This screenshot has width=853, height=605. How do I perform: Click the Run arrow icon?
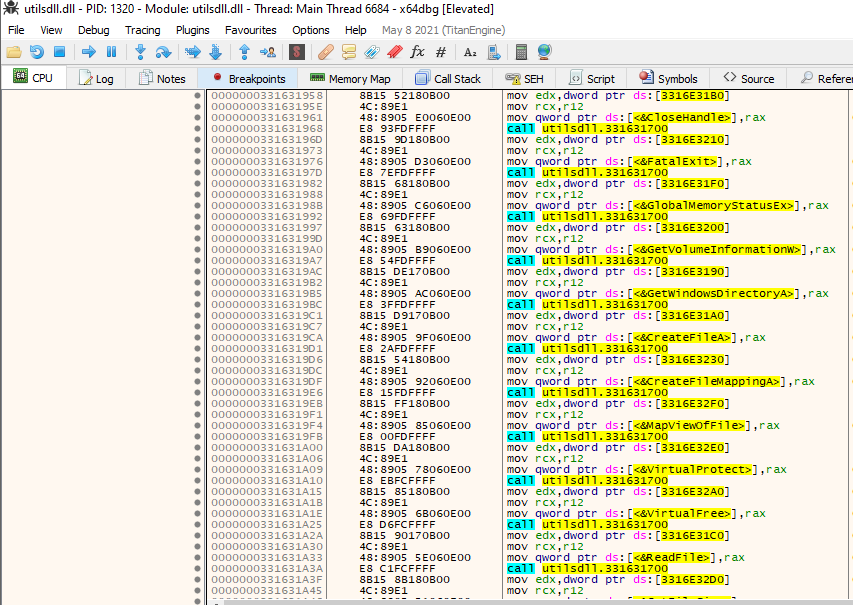(x=88, y=52)
